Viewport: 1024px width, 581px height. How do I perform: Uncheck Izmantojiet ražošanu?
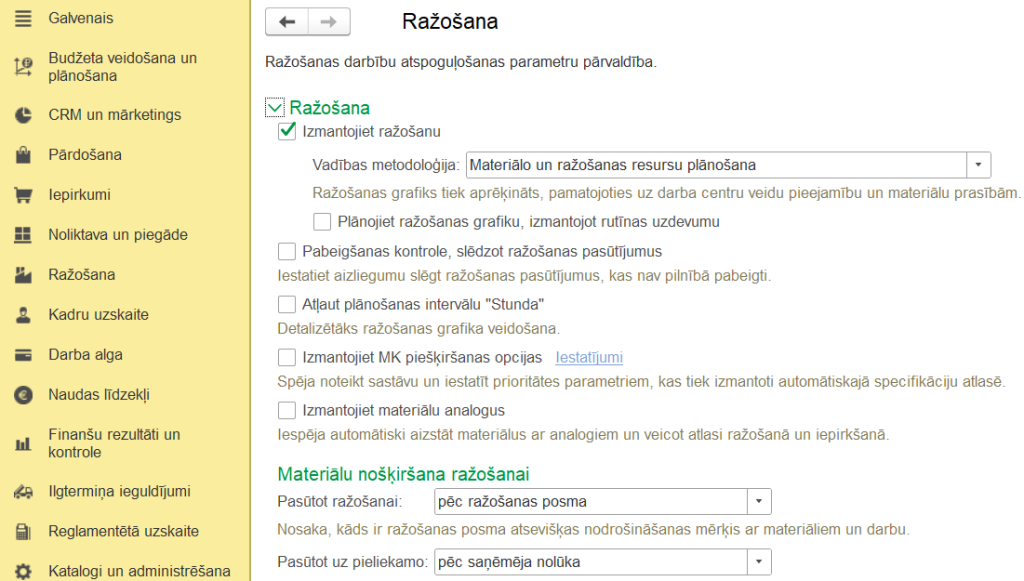[286, 131]
